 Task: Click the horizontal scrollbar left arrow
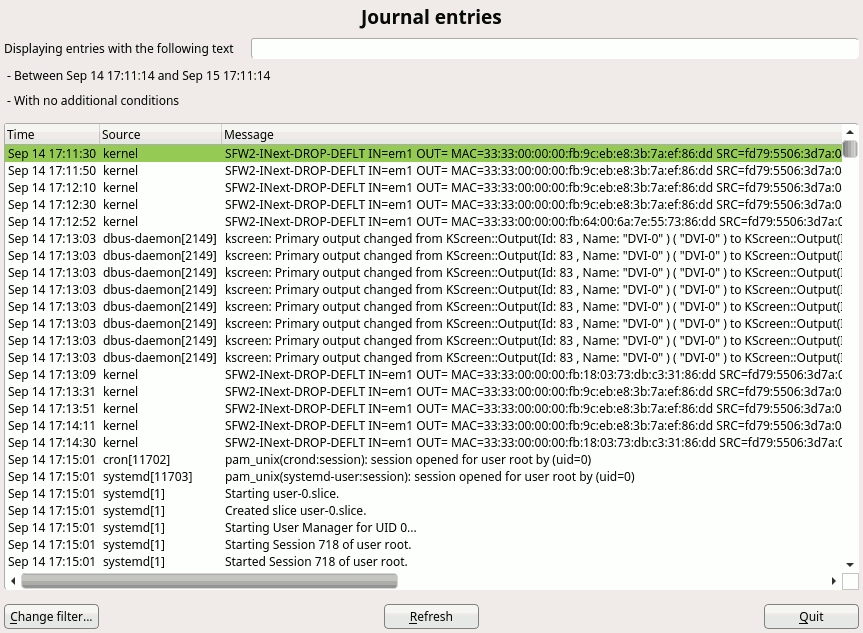coord(13,580)
